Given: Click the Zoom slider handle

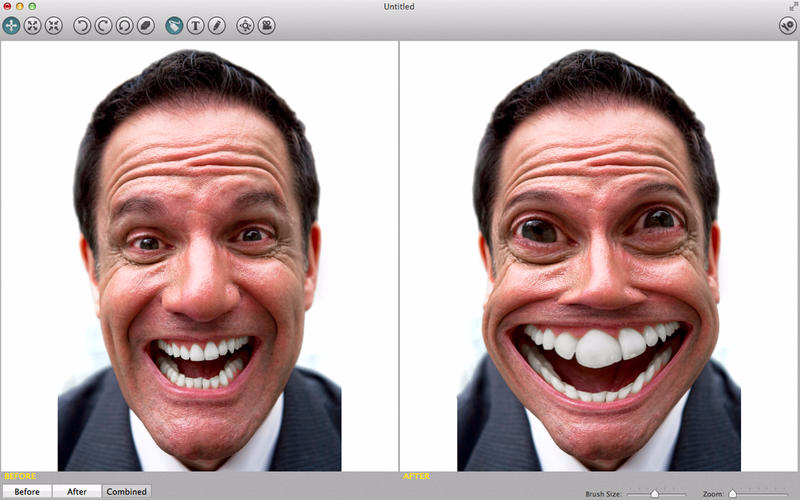Looking at the screenshot, I should [x=732, y=494].
